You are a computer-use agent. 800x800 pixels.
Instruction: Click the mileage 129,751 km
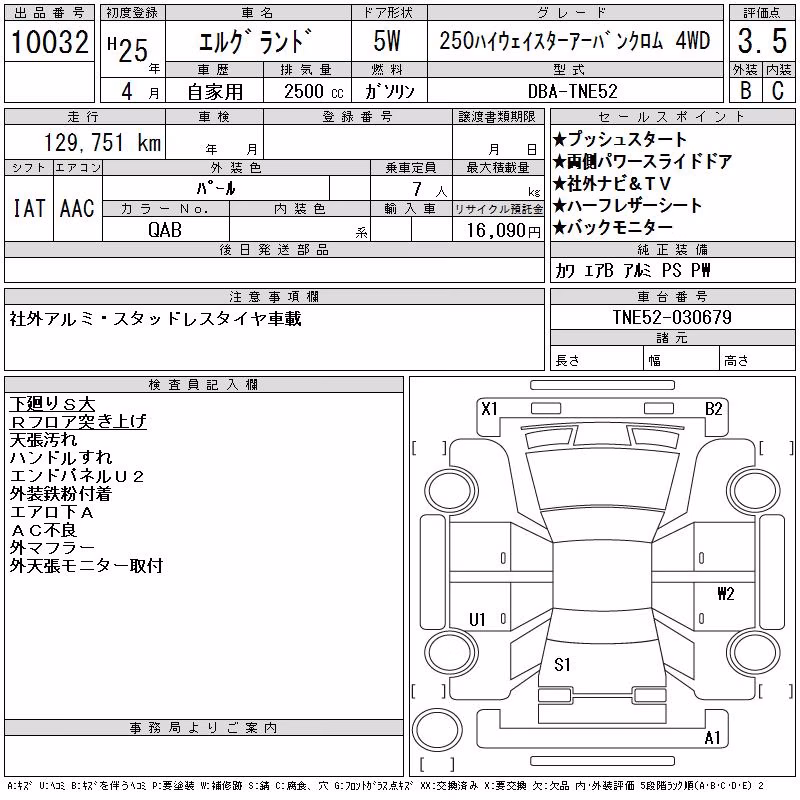(x=102, y=142)
